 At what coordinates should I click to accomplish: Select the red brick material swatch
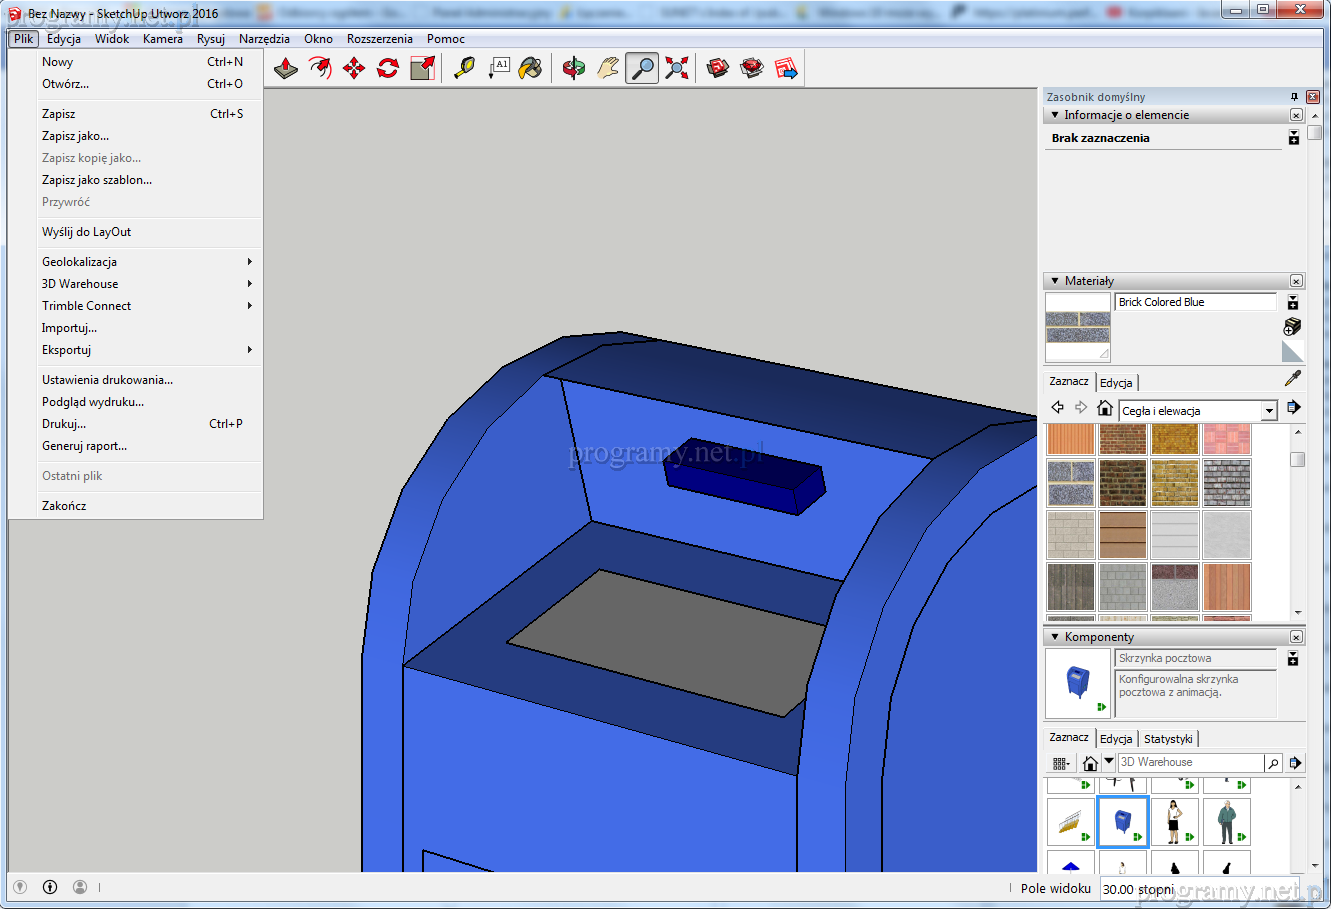(x=1123, y=439)
